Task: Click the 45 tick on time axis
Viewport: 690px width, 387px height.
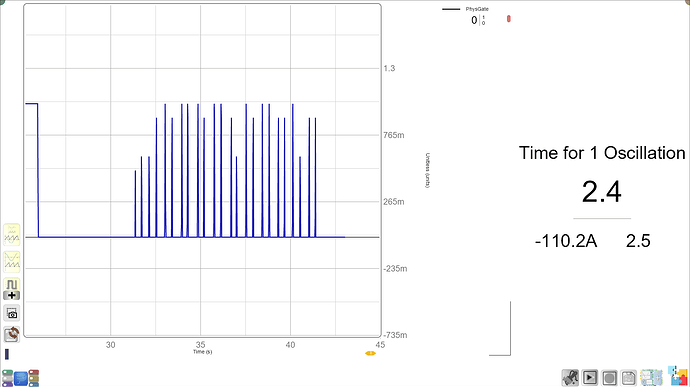Action: coord(380,345)
